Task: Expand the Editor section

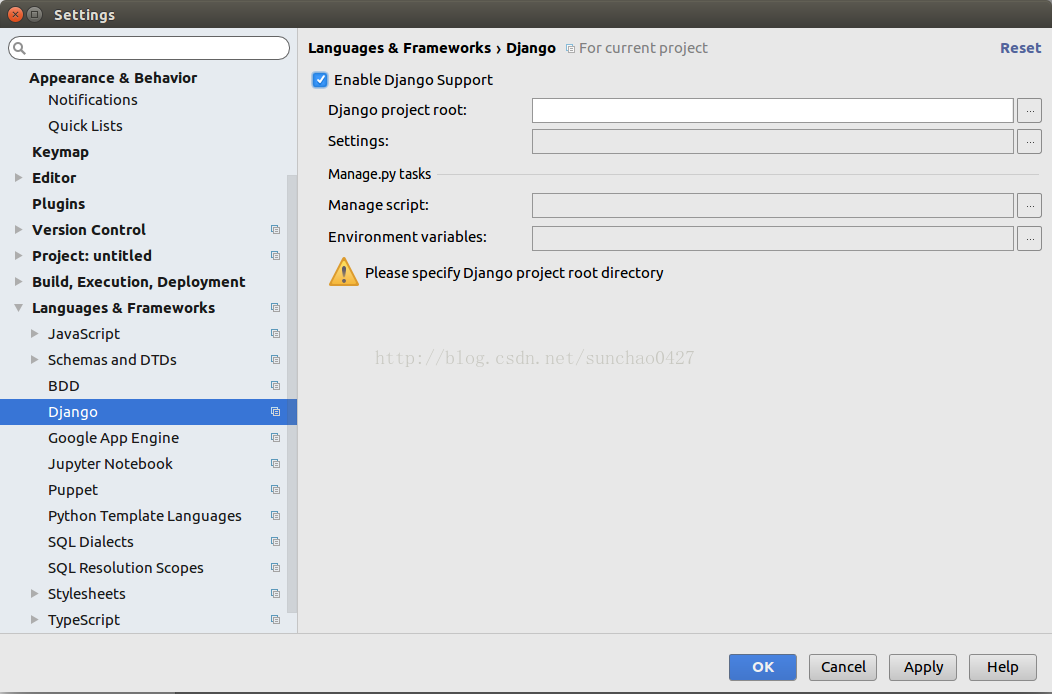Action: (x=19, y=178)
